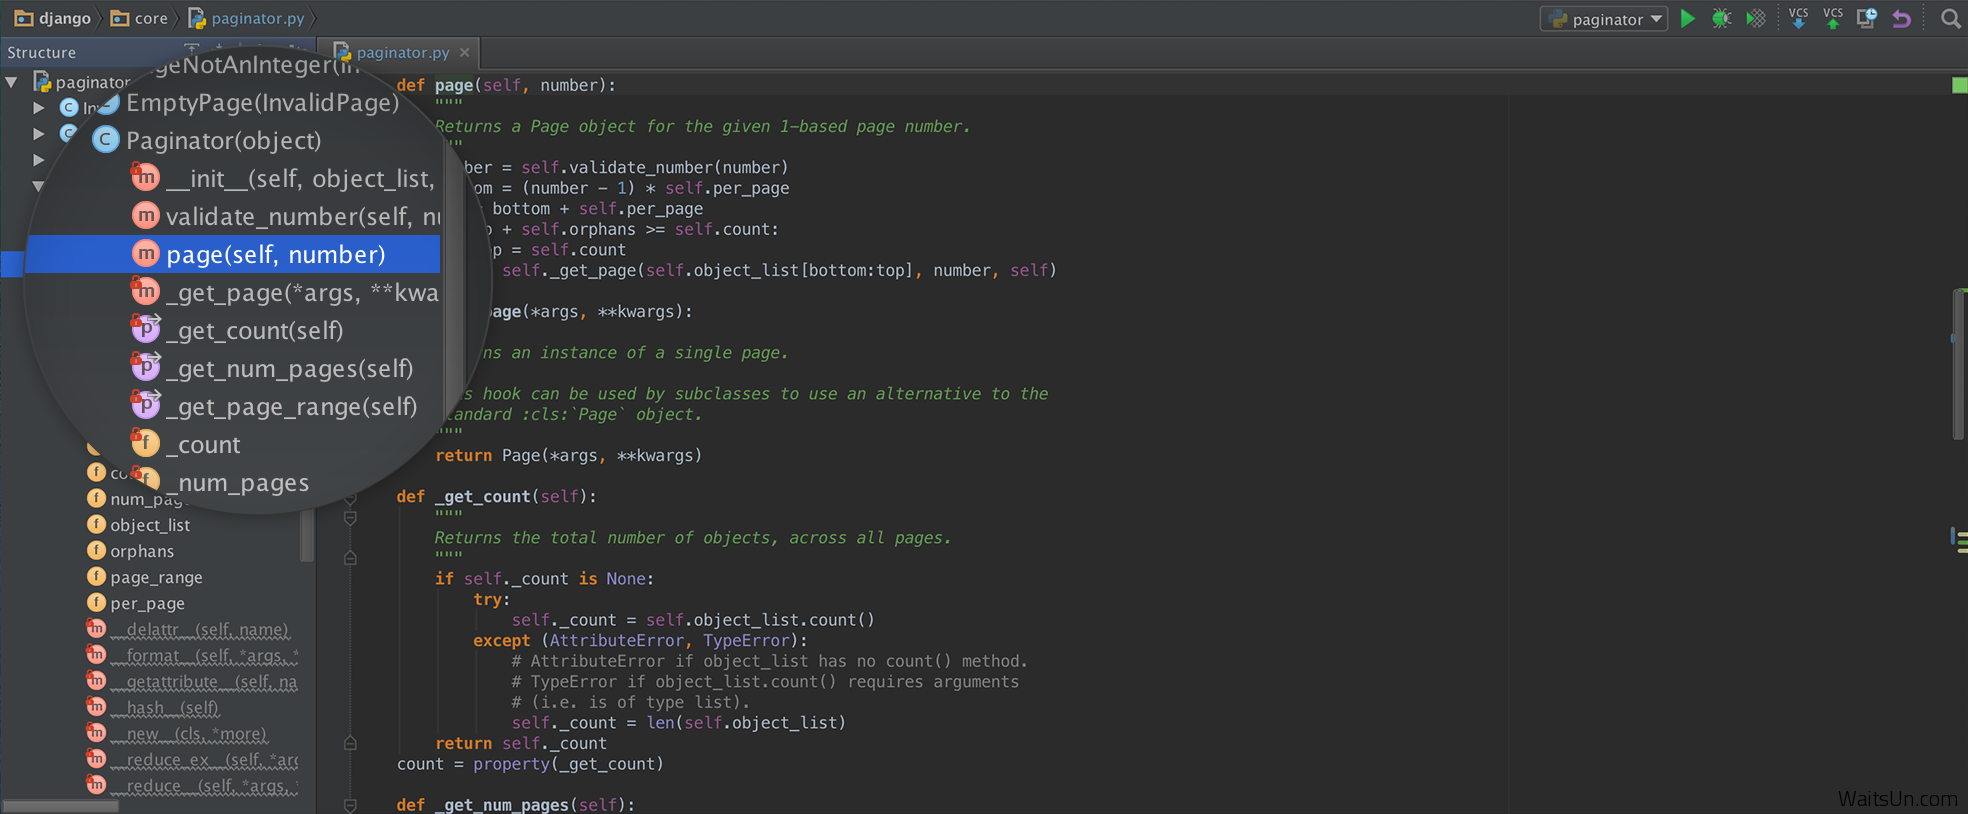Viewport: 1968px width, 814px height.
Task: Click the purple revert arrow icon
Action: click(x=1901, y=19)
